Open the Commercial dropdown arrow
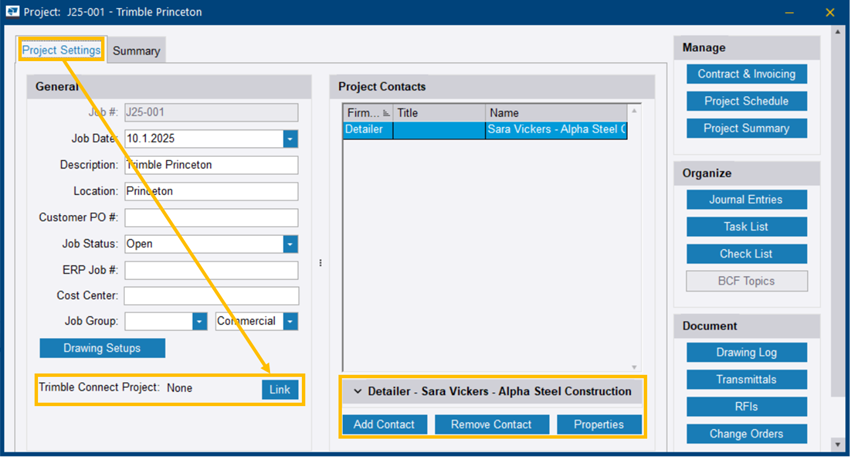850x457 pixels. pyautogui.click(x=290, y=321)
